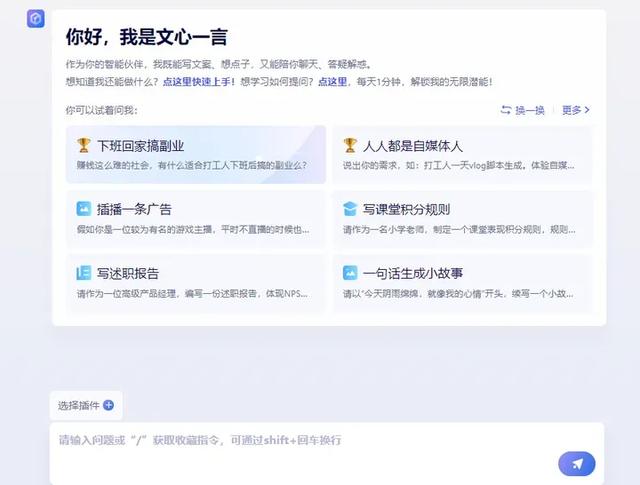Click description 请作为一名小学老师
640x485 pixels.
459,229
